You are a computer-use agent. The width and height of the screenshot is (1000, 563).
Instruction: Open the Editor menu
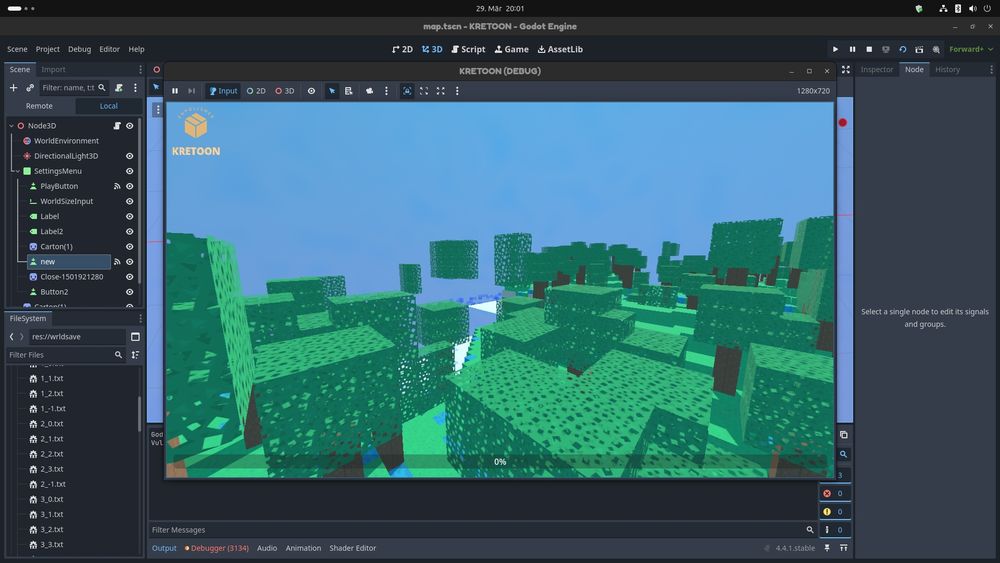[x=109, y=49]
